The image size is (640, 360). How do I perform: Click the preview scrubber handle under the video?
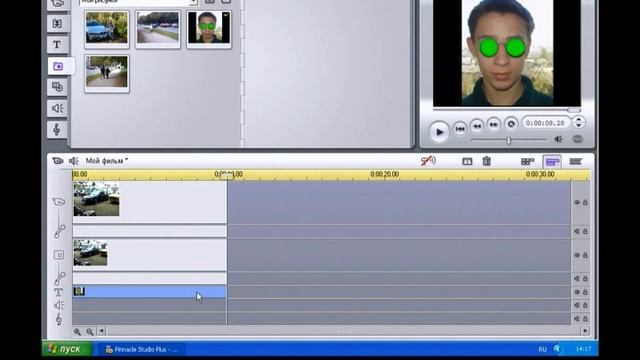[x=573, y=110]
